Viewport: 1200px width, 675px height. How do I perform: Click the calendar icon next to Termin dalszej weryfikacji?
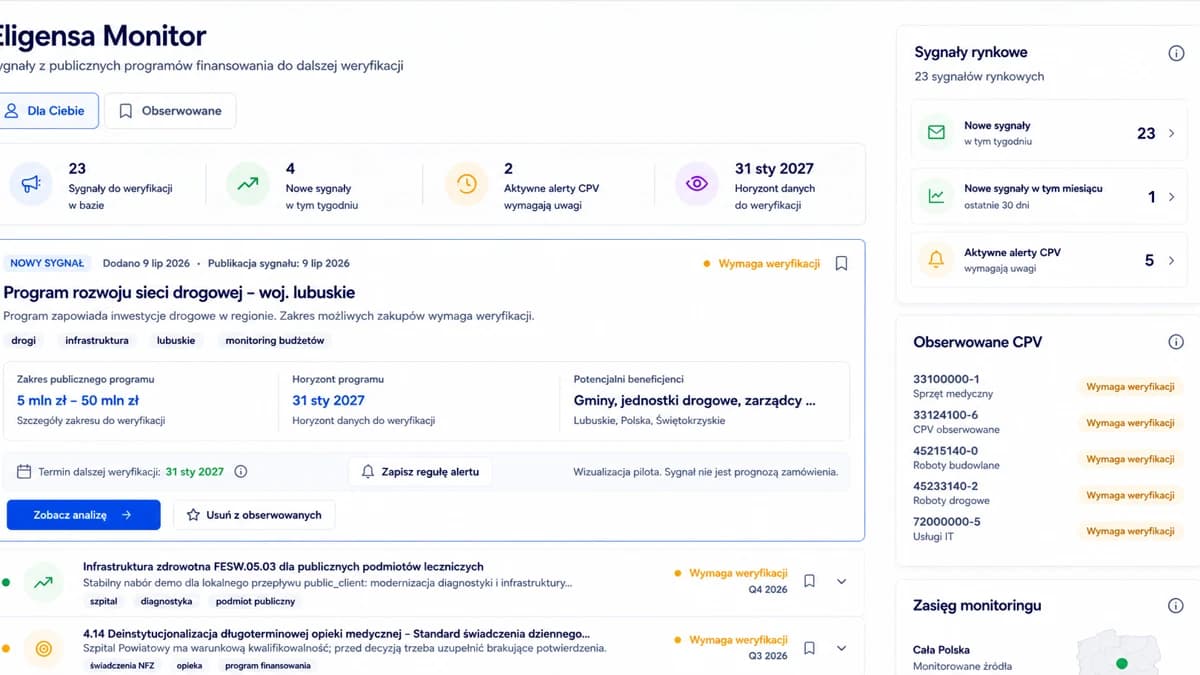(x=24, y=472)
